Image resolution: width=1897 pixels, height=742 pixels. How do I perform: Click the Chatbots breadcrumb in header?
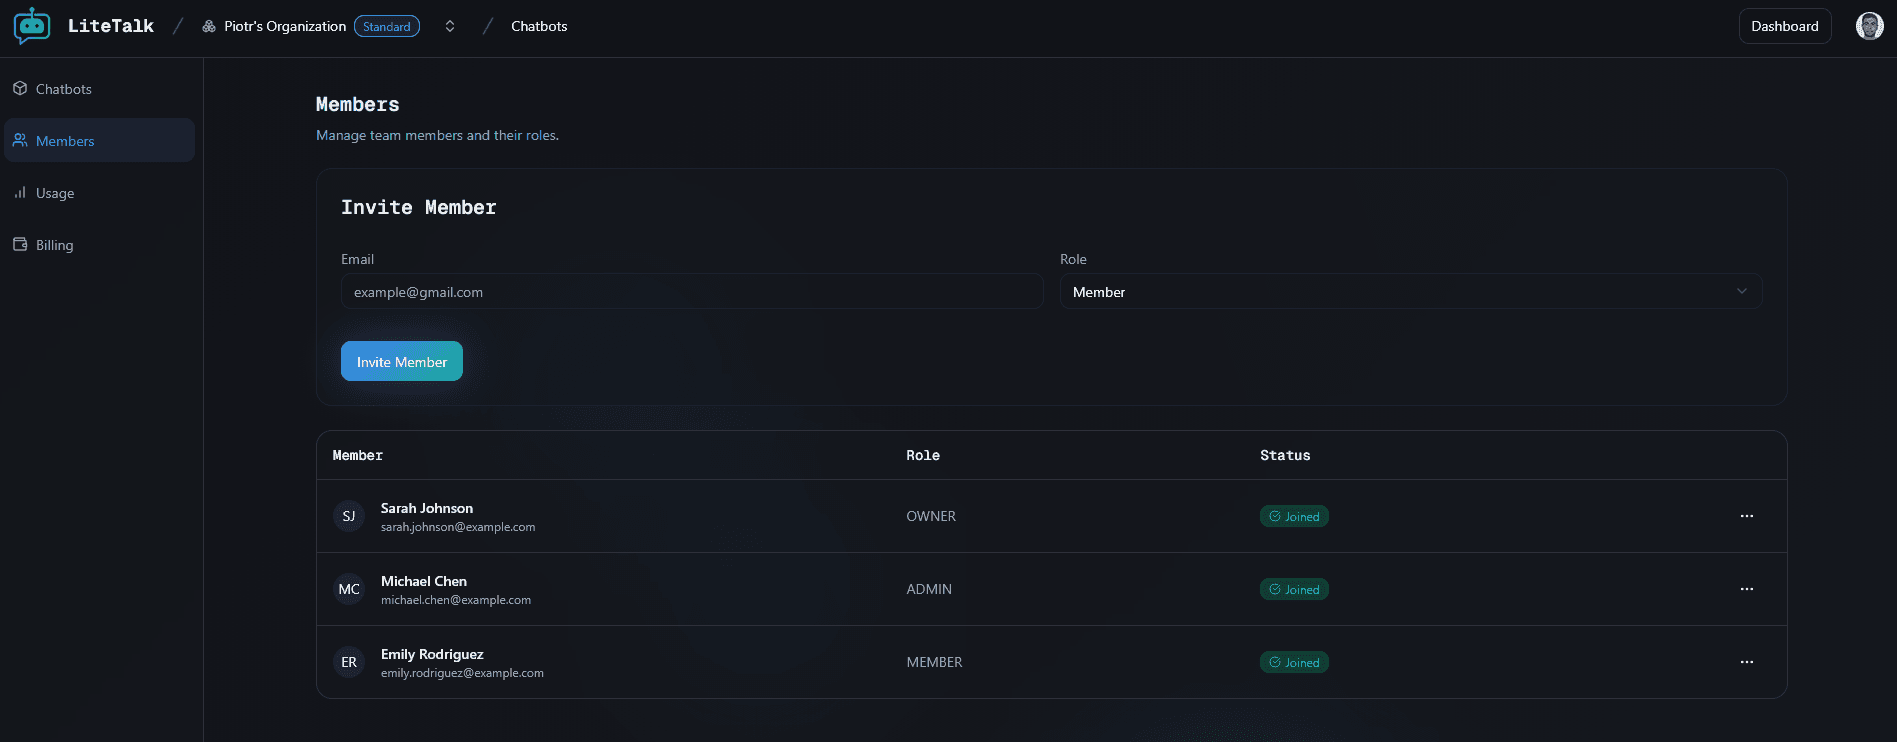tap(538, 26)
